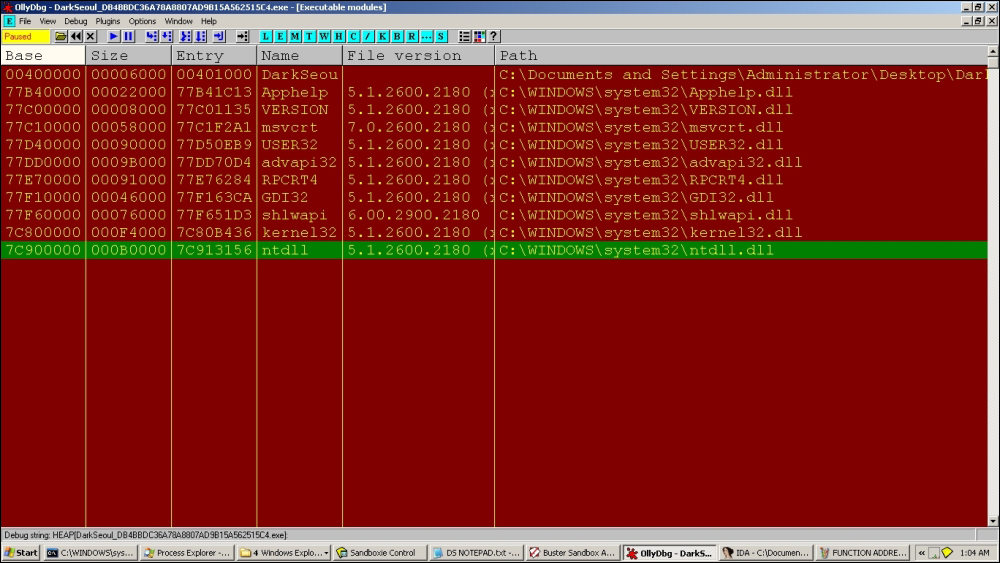Select the VERSION module name
Image resolution: width=1000 pixels, height=563 pixels.
click(295, 110)
